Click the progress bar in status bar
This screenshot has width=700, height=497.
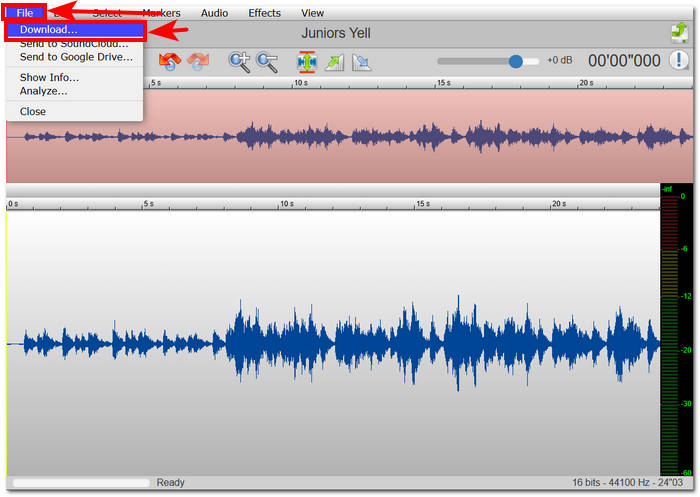[x=81, y=483]
